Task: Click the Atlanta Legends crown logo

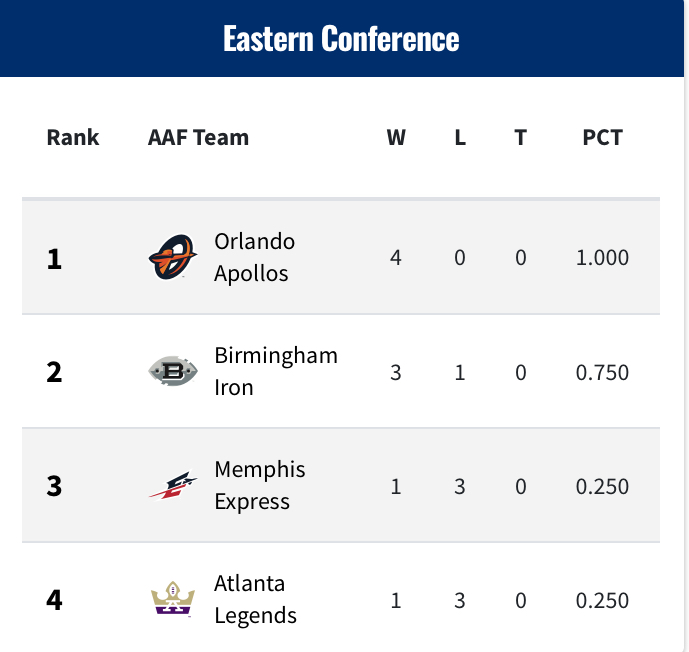Action: [x=173, y=599]
